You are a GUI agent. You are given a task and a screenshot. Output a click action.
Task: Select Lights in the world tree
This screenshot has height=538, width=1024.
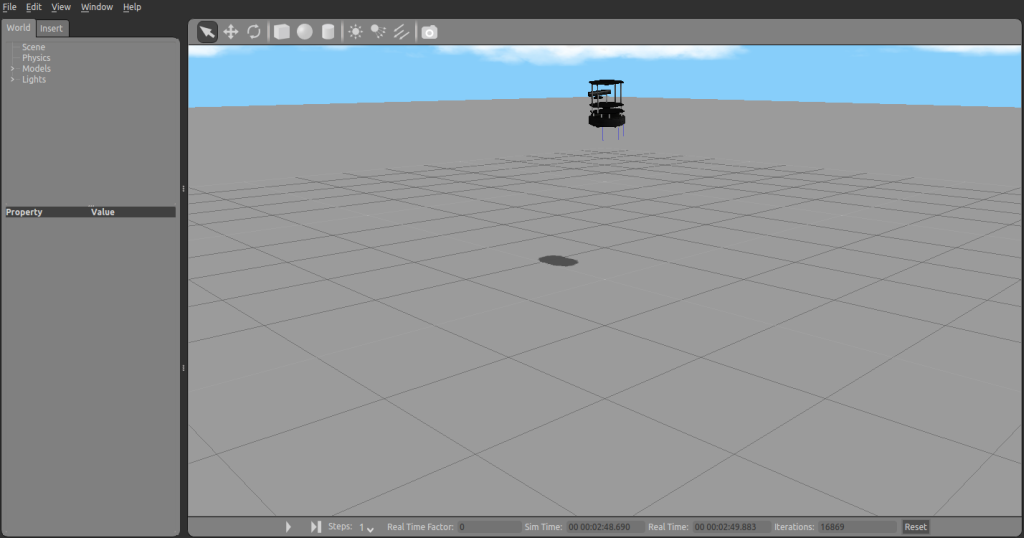[34, 80]
